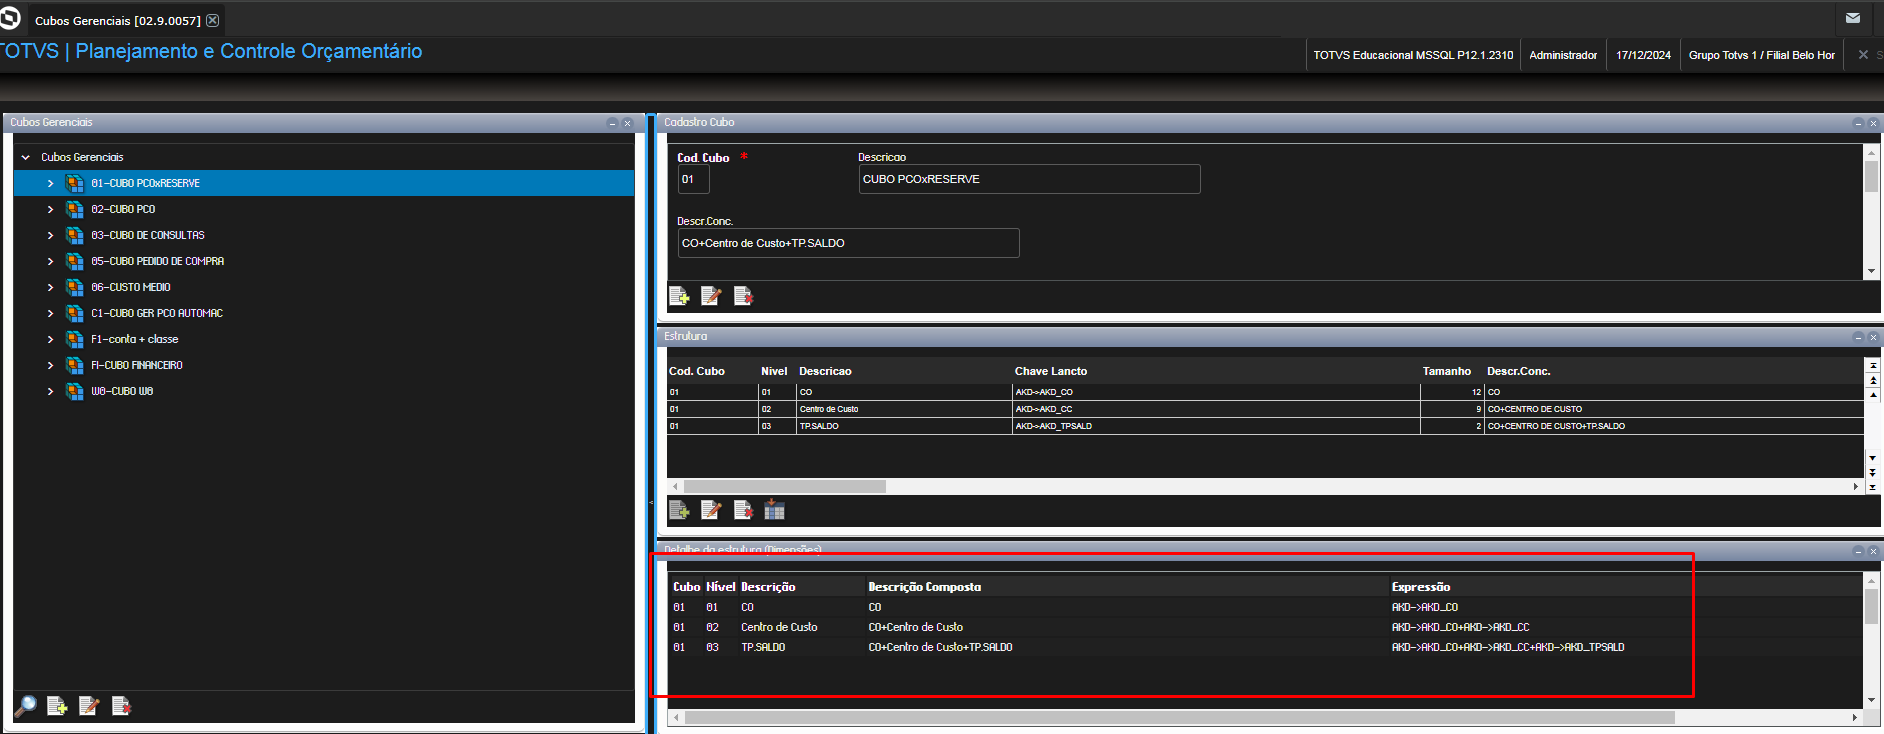Click the edit pencil icon under the Estrutura grid
Viewport: 1884px width, 734px height.
pyautogui.click(x=711, y=510)
